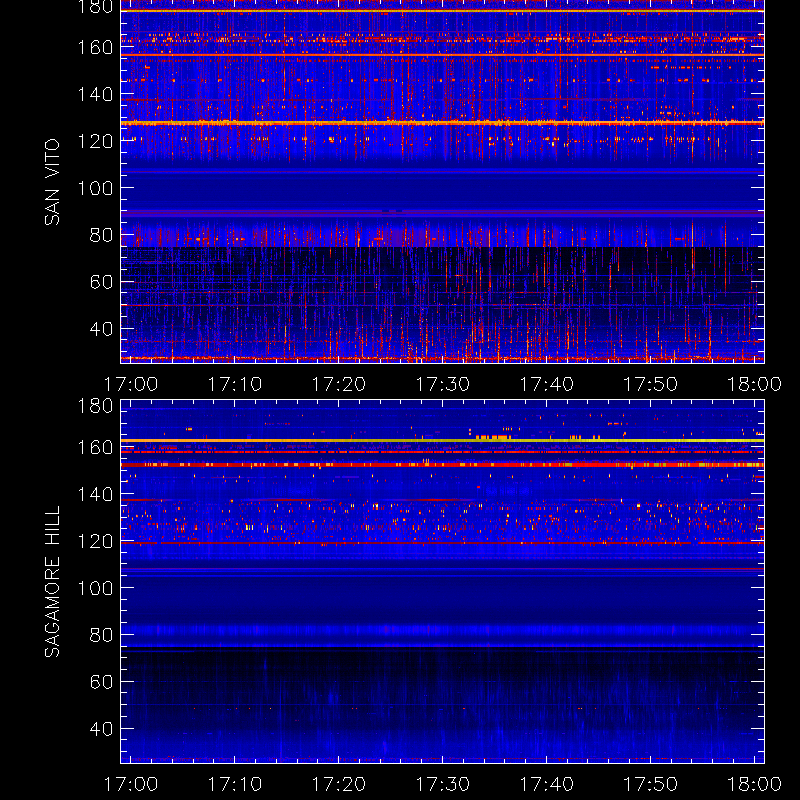Select the 80 tick label on San Vito axis
Viewport: 800px width, 800px height.
tap(102, 235)
